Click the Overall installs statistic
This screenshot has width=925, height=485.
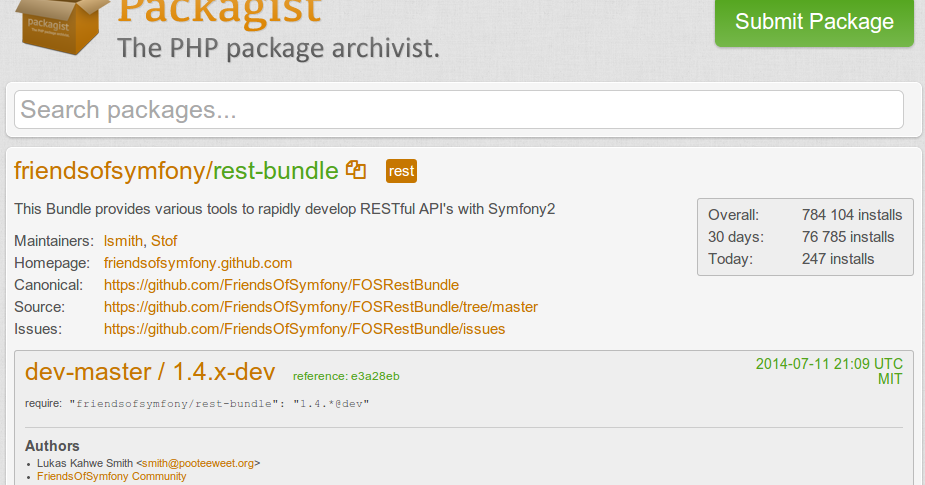tap(804, 215)
